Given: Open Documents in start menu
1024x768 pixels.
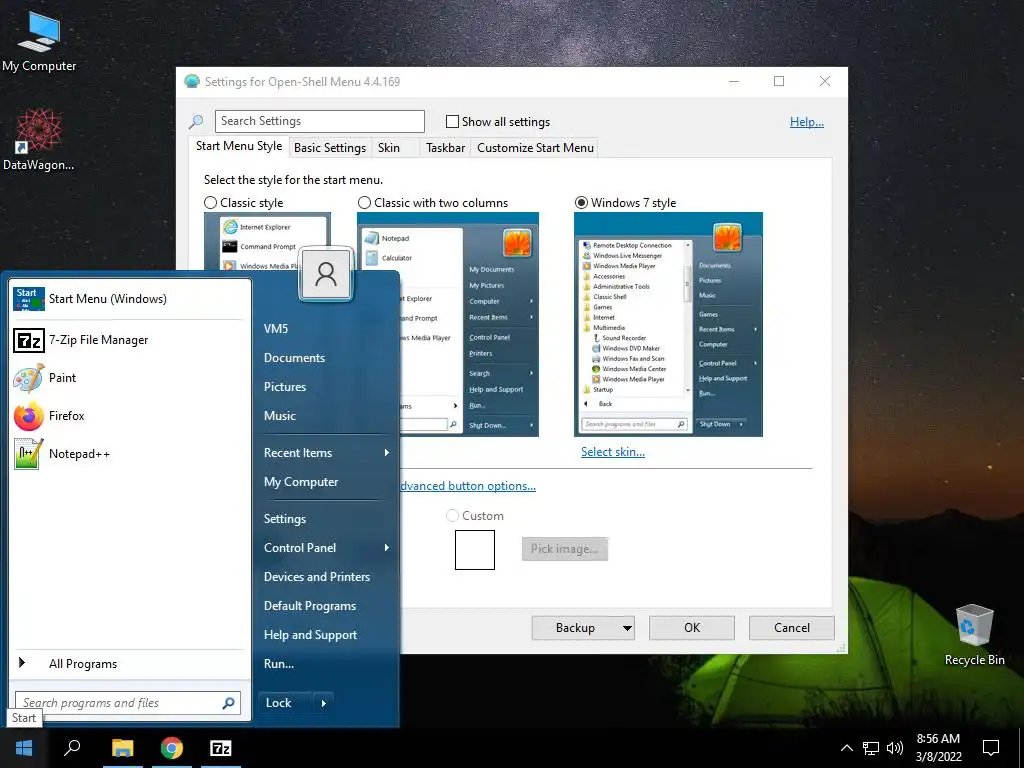Looking at the screenshot, I should pos(294,358).
